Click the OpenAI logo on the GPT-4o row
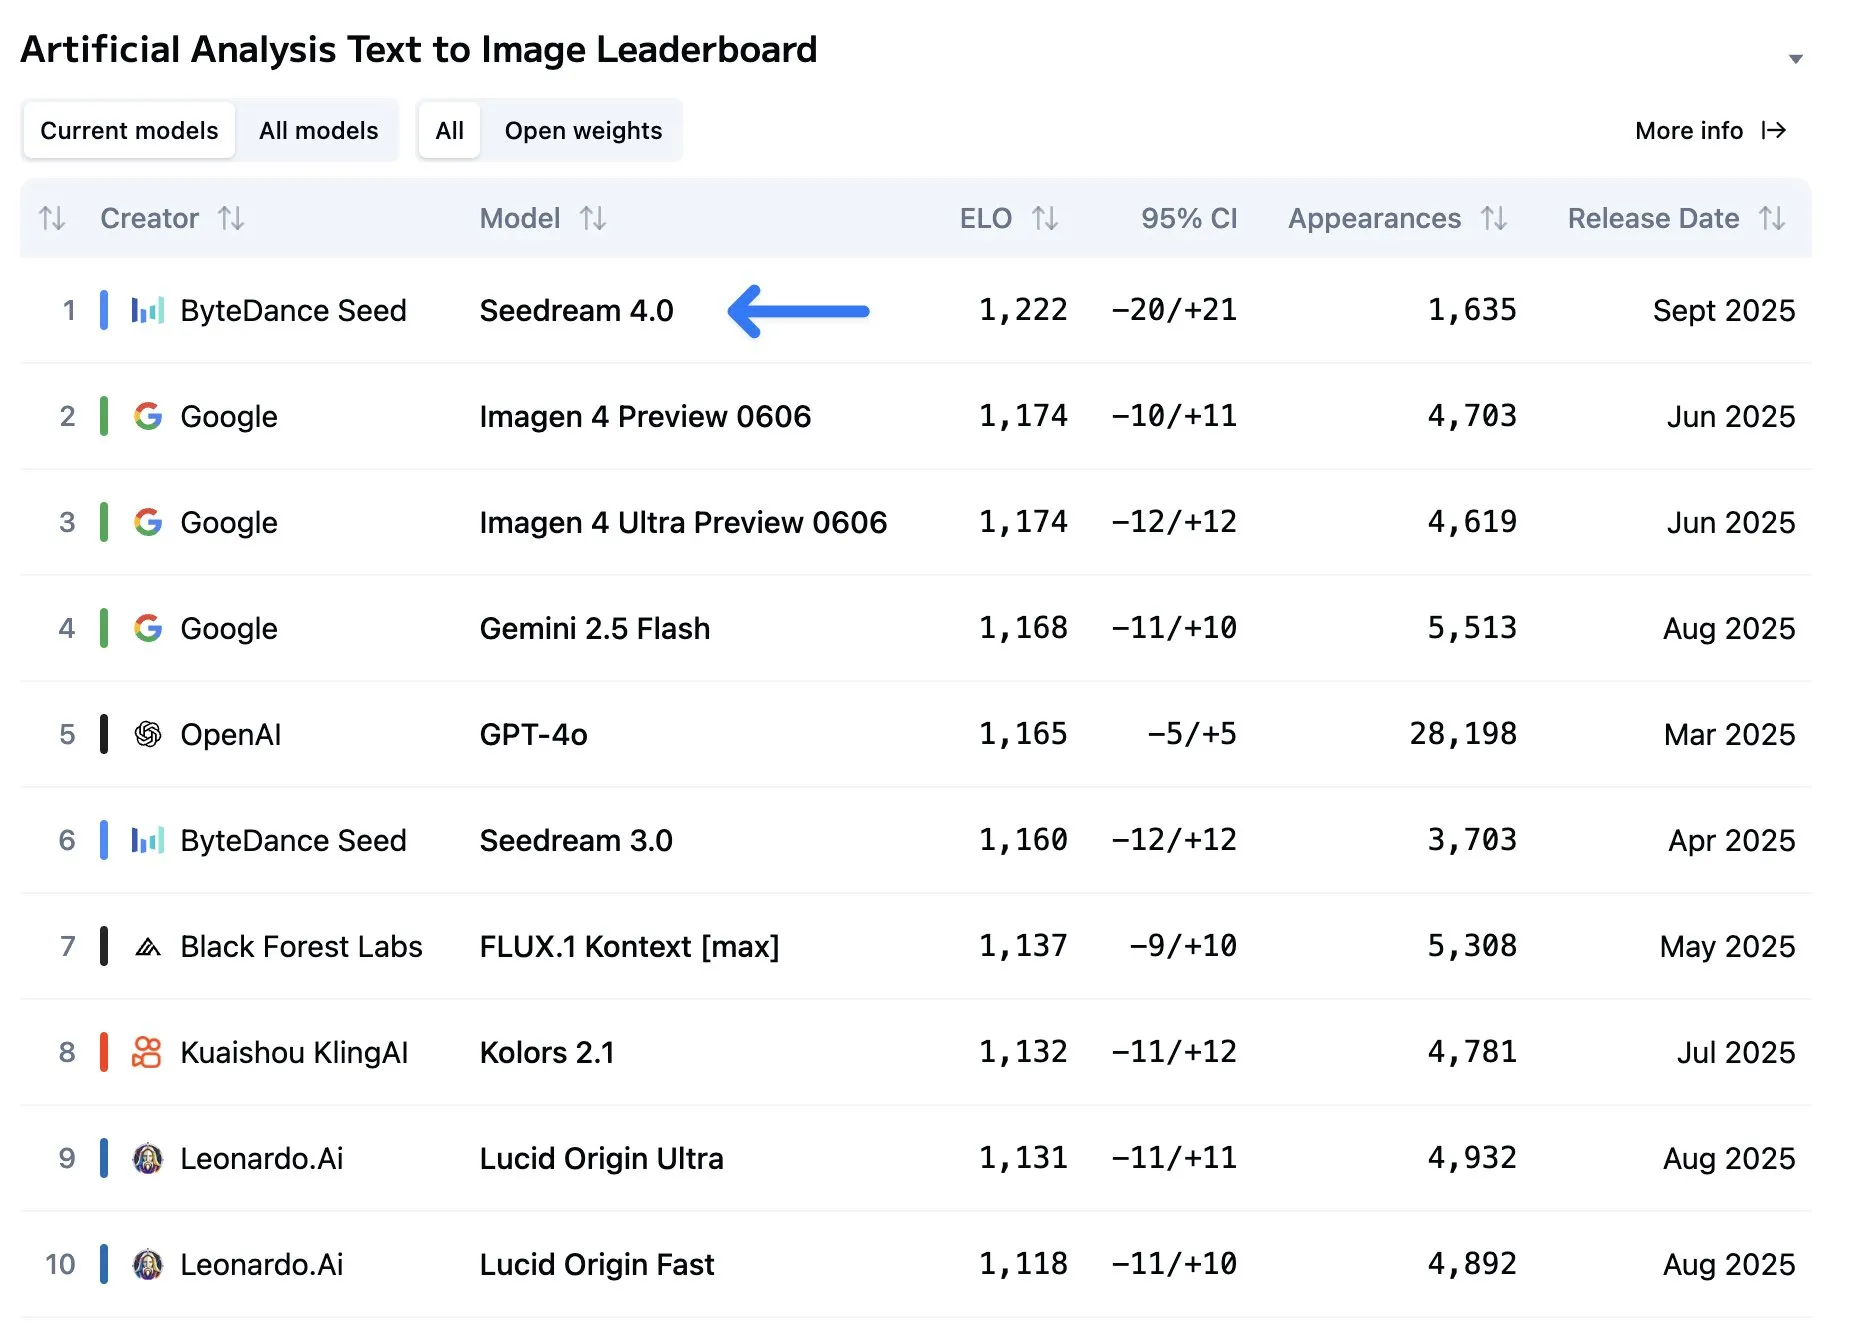Image resolution: width=1858 pixels, height=1340 pixels. click(147, 734)
